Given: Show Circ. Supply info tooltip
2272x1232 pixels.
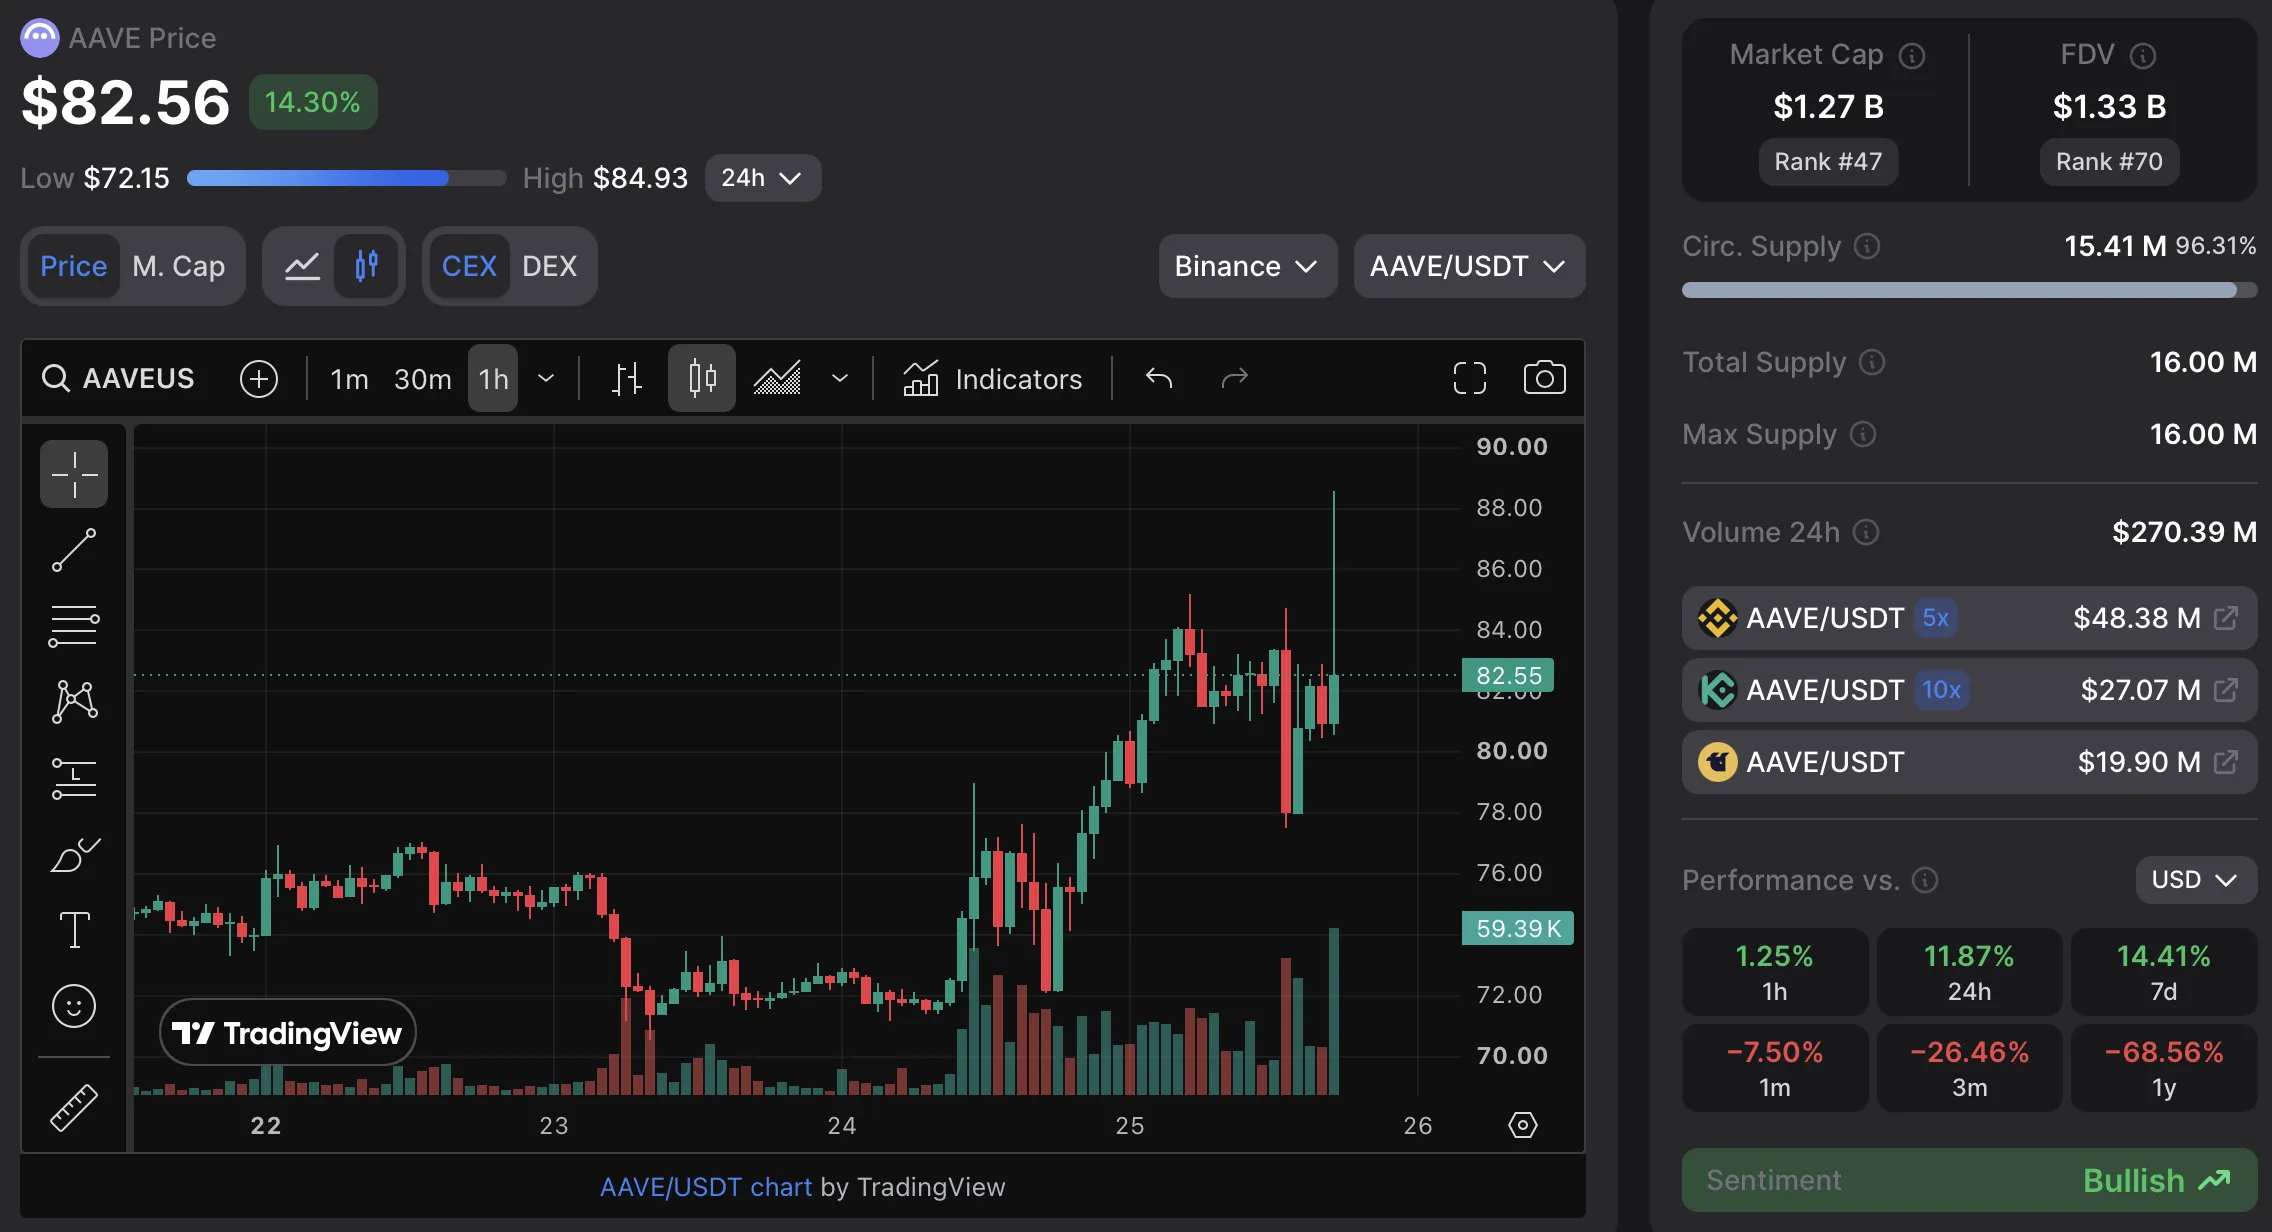Looking at the screenshot, I should coord(1867,246).
